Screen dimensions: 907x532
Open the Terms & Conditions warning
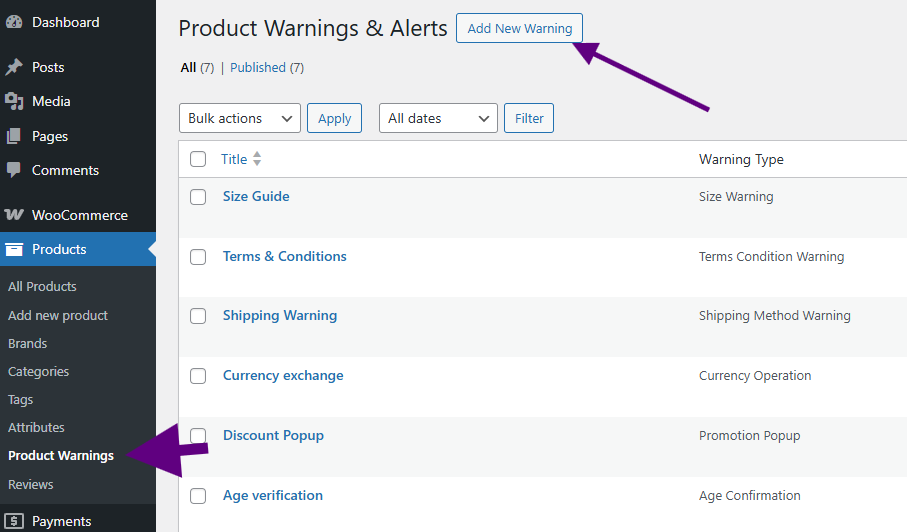pos(285,256)
